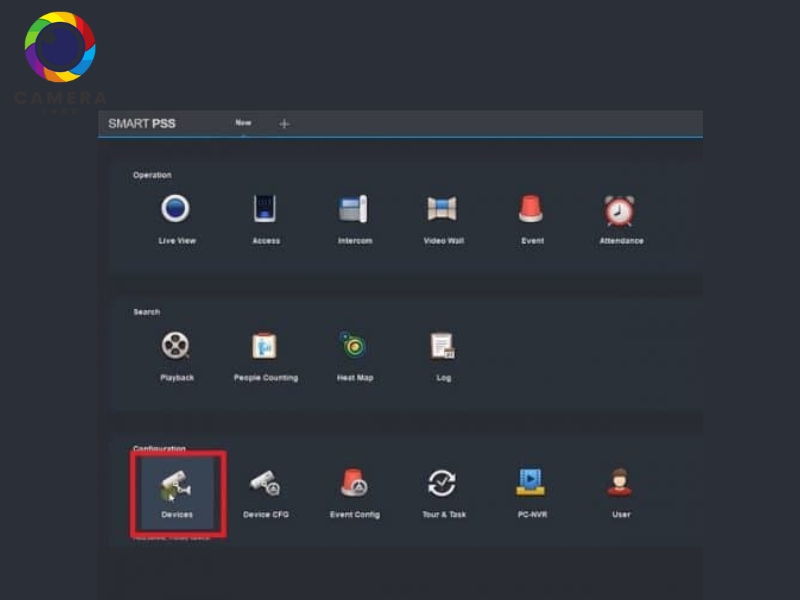Open the Log viewer icon
Screen dimensions: 800x600
(443, 346)
